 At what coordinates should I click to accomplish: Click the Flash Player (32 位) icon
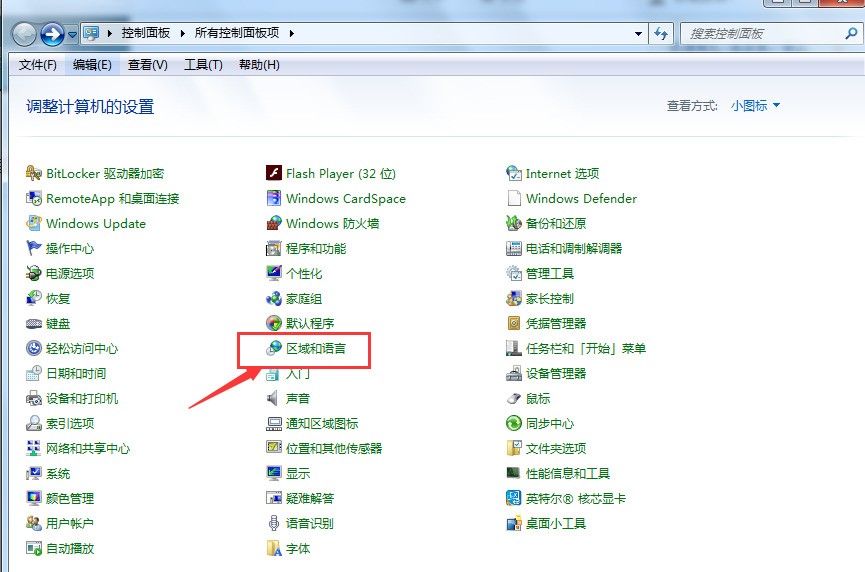(x=274, y=173)
